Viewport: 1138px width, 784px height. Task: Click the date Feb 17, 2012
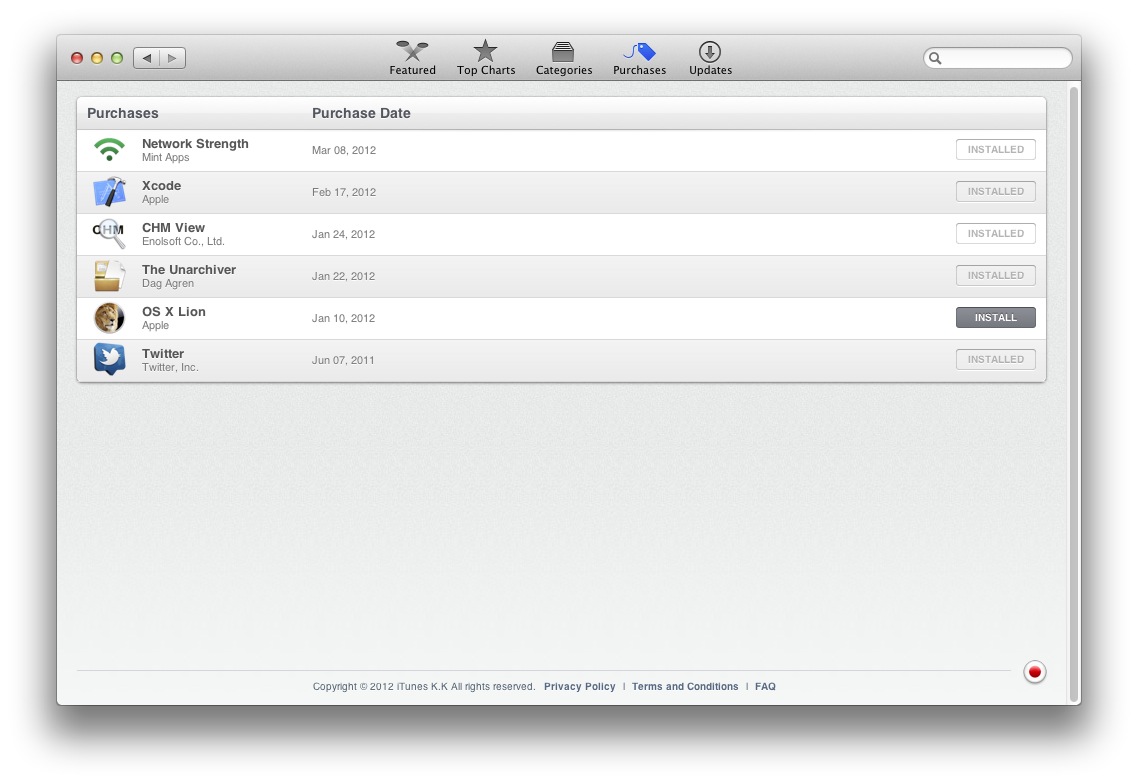pyautogui.click(x=344, y=192)
